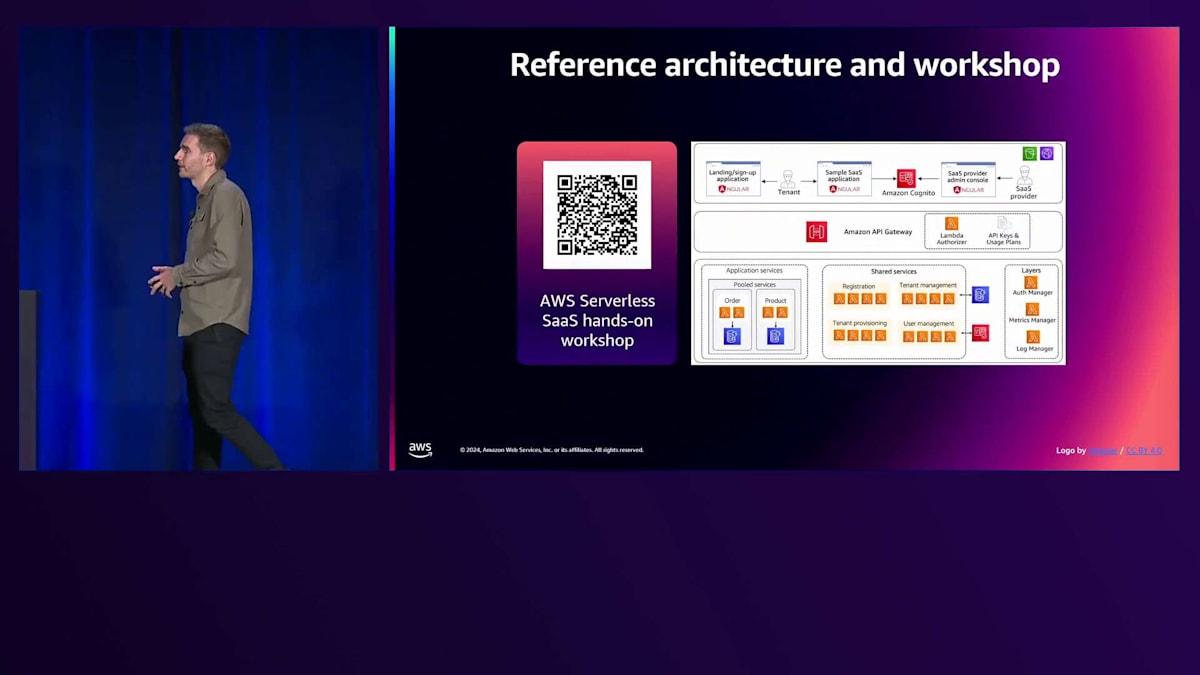Click the 'Reference architecture and workshop' title
The width and height of the screenshot is (1200, 675).
(x=785, y=65)
